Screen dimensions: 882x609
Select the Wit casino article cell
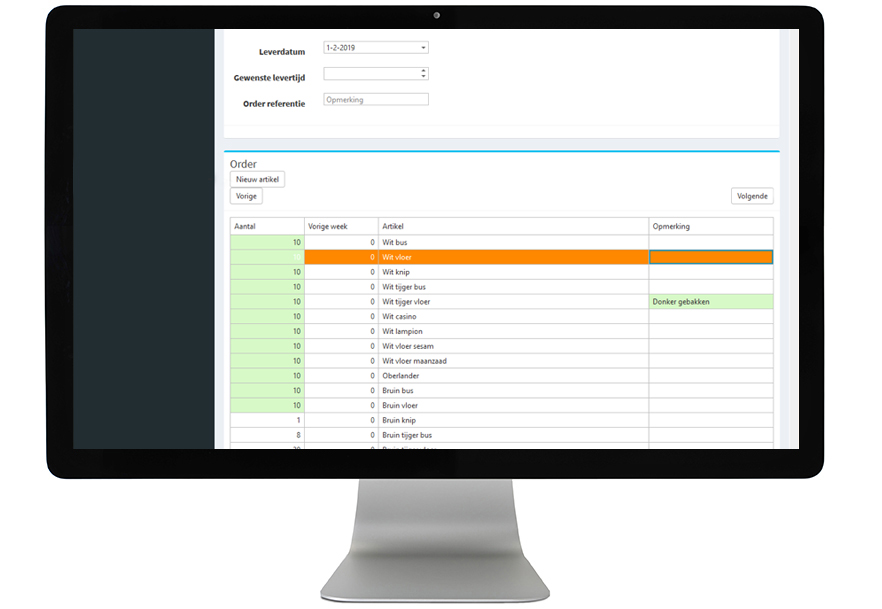click(514, 317)
